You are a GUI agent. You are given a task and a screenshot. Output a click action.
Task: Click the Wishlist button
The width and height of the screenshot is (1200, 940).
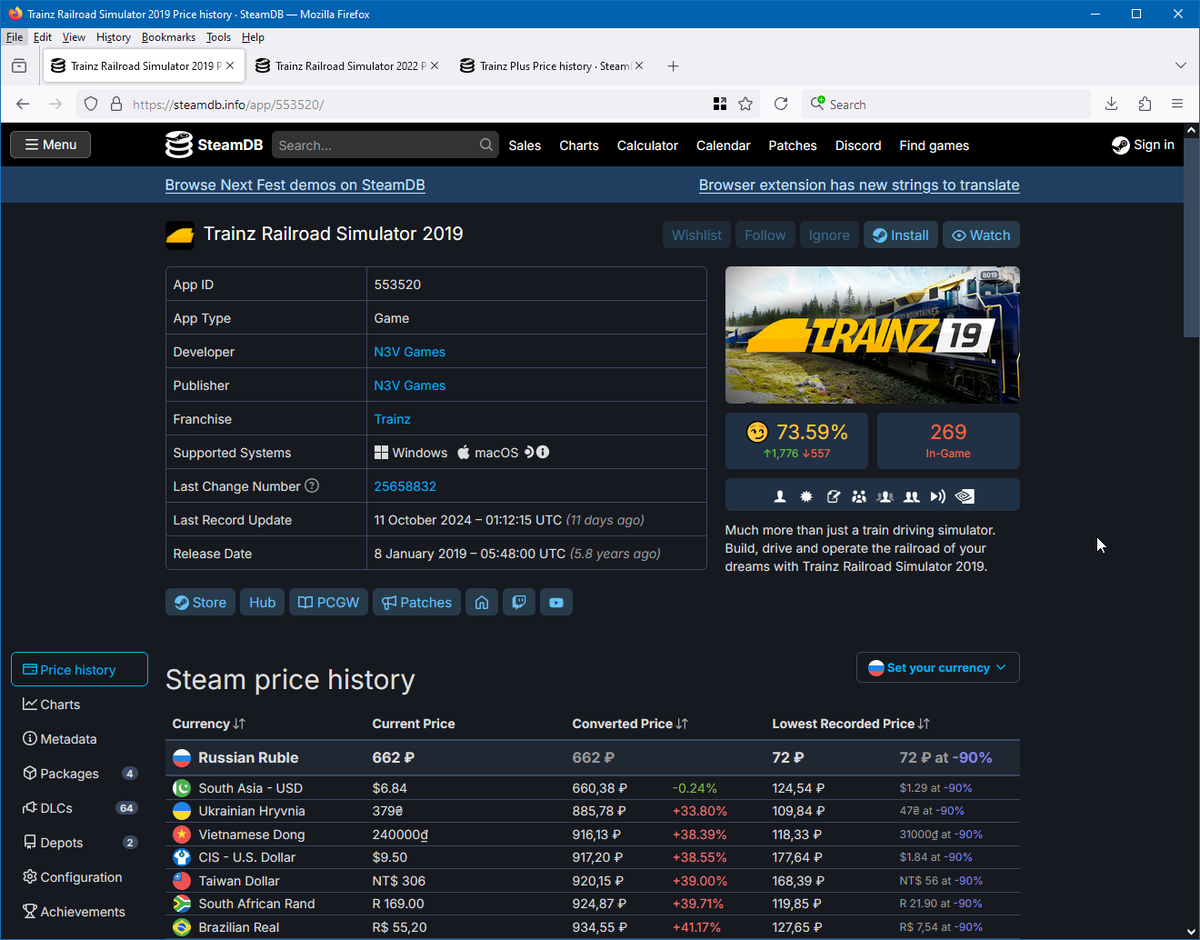point(696,235)
